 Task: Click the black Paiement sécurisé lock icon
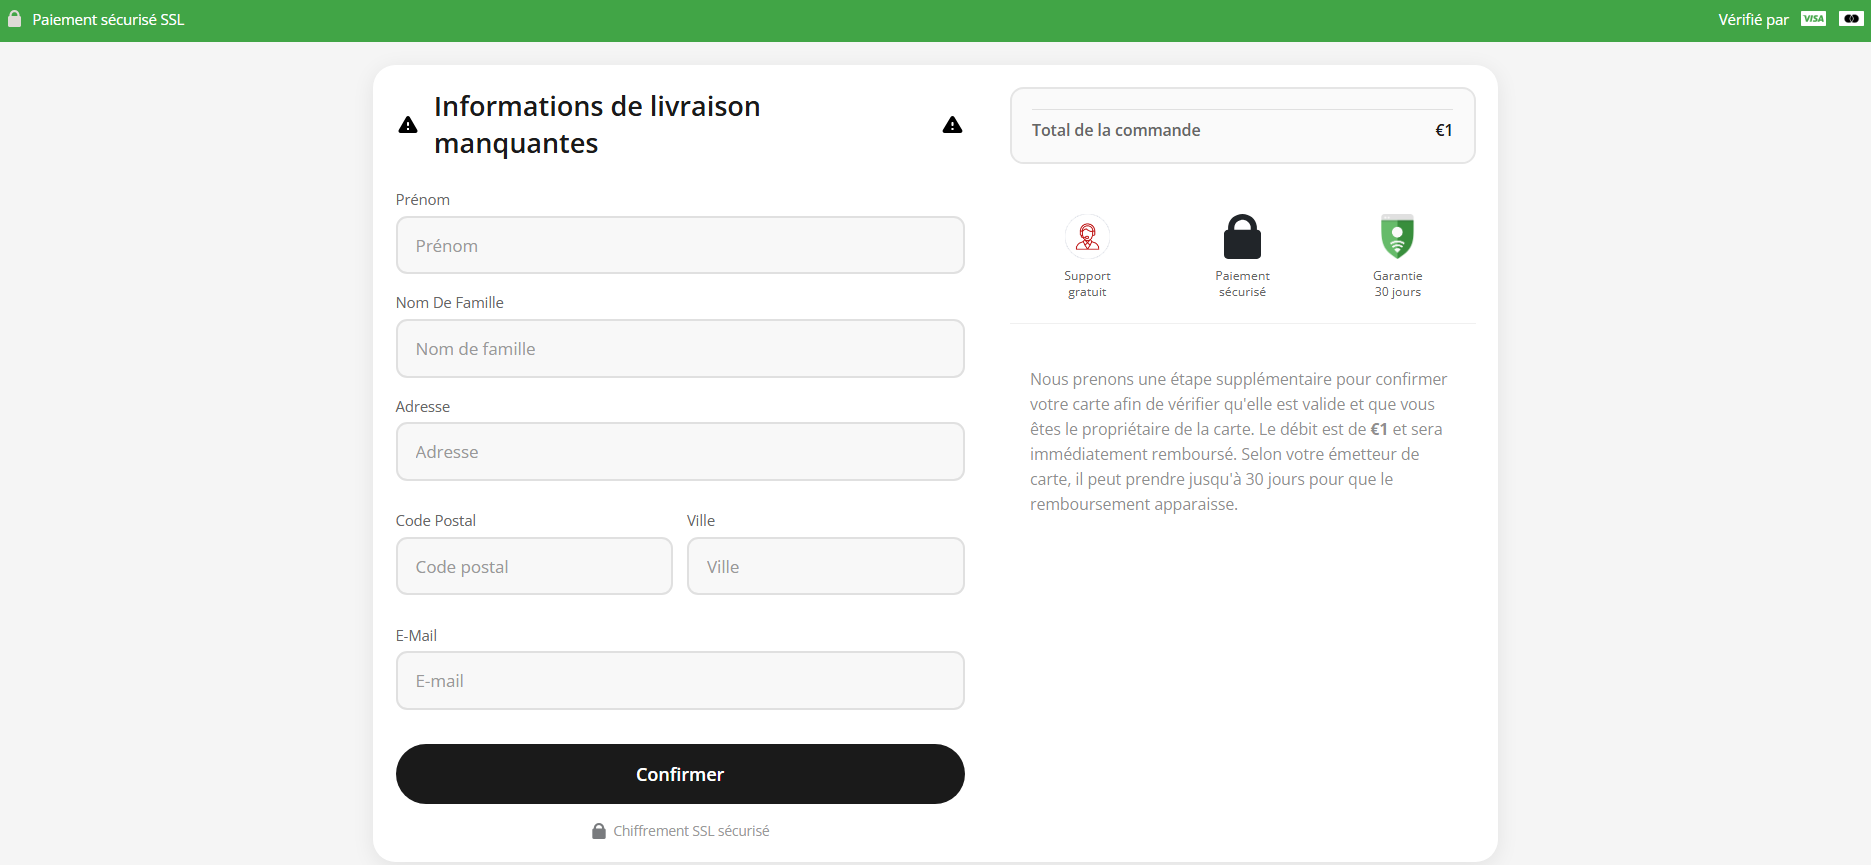point(1242,237)
